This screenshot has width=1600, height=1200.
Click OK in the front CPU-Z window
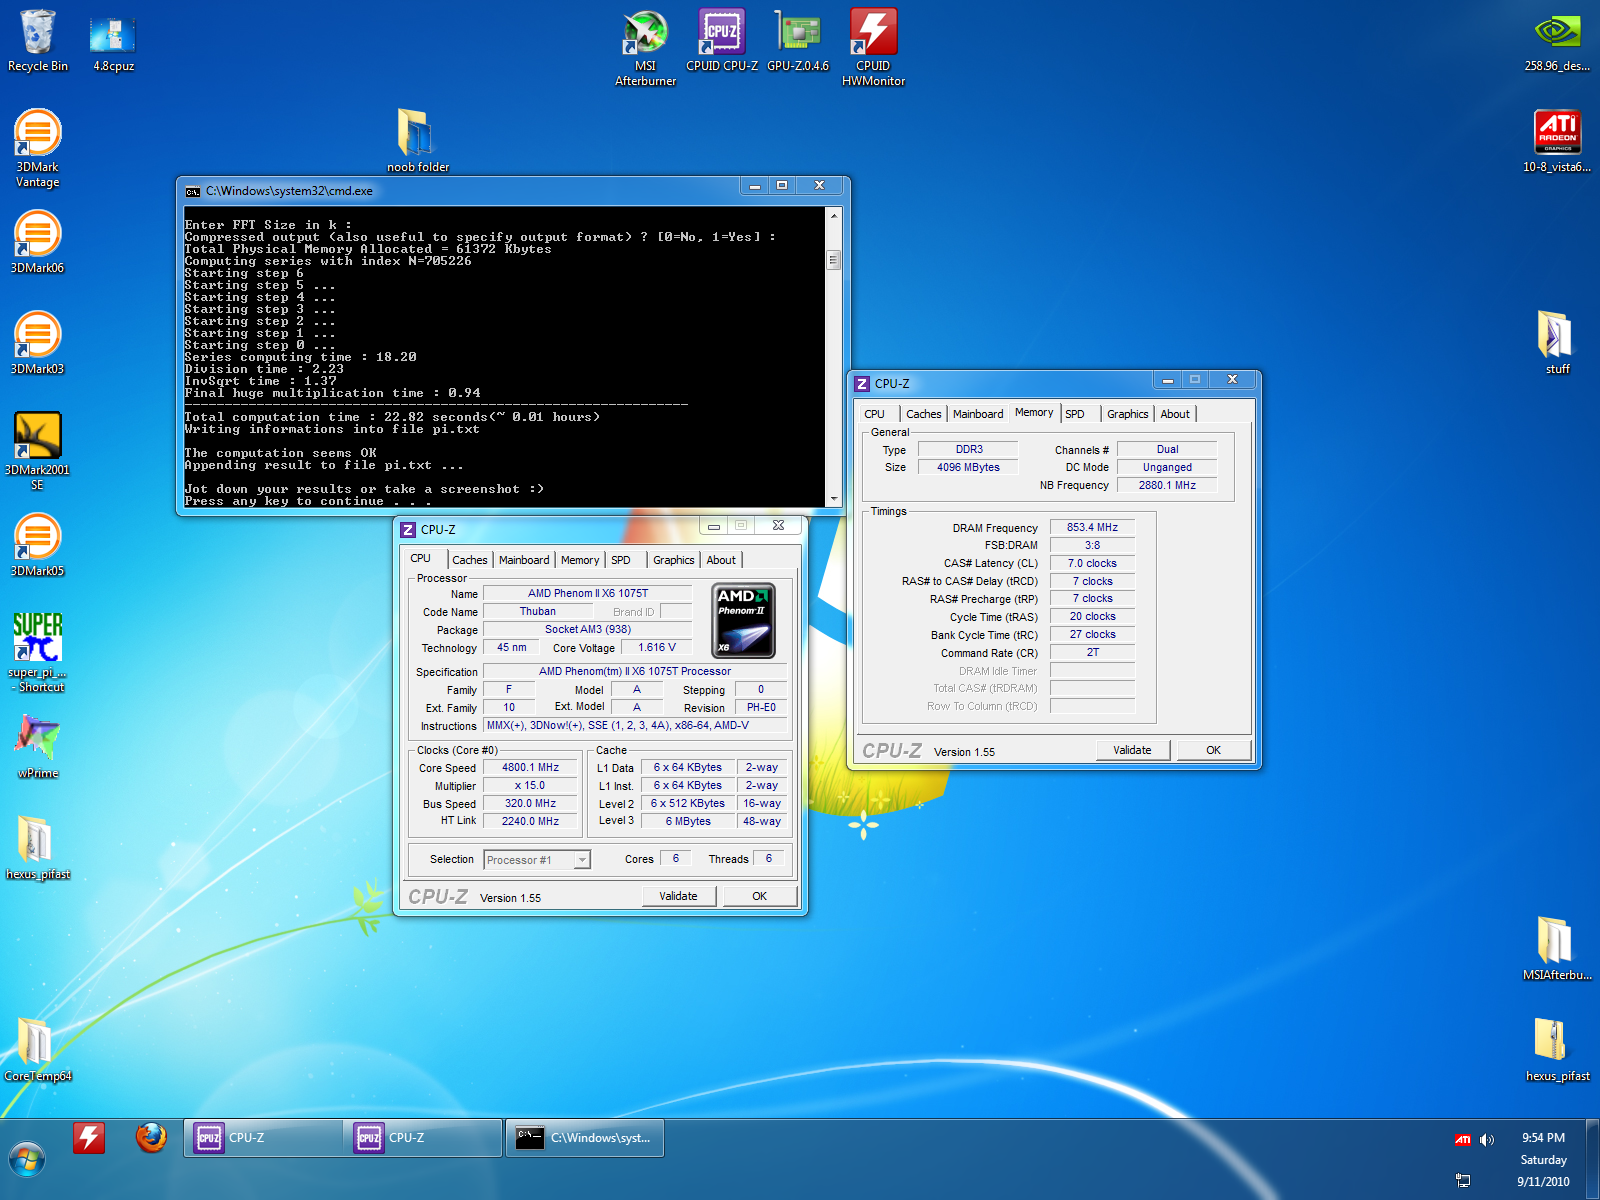click(759, 896)
